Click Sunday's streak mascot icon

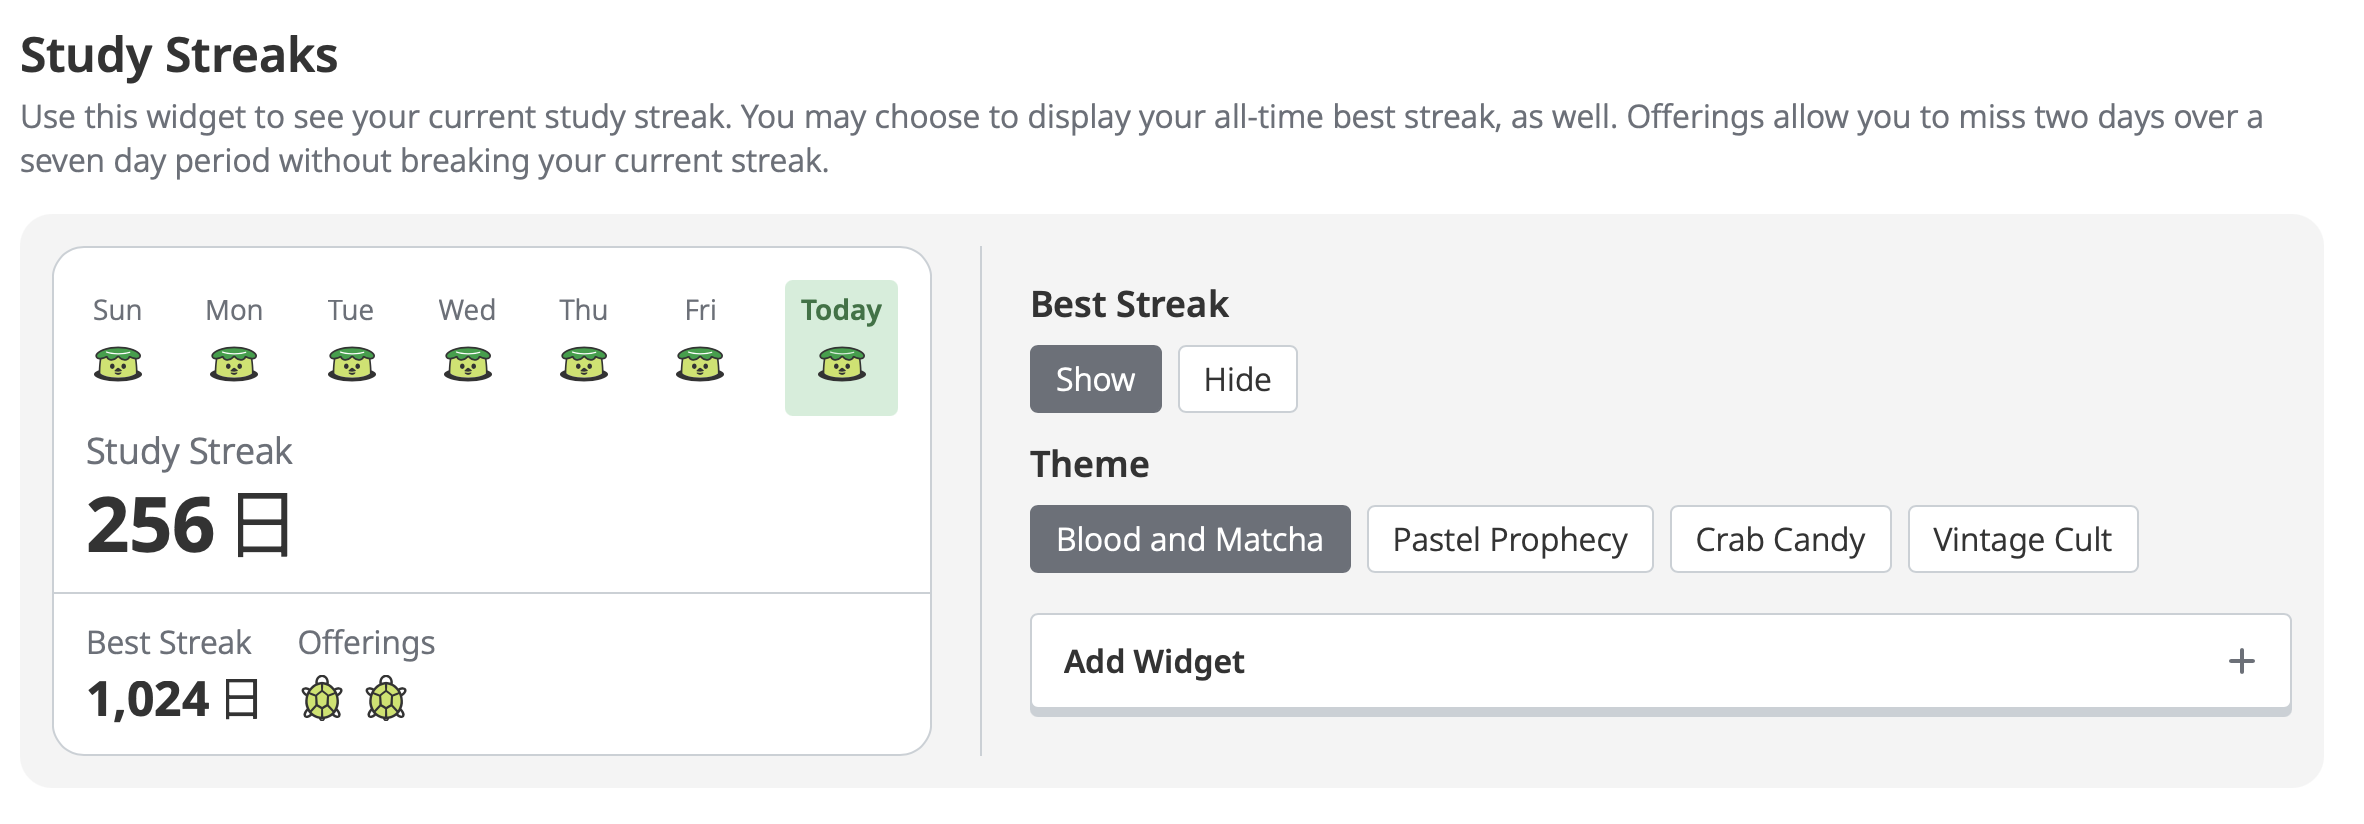coord(118,363)
